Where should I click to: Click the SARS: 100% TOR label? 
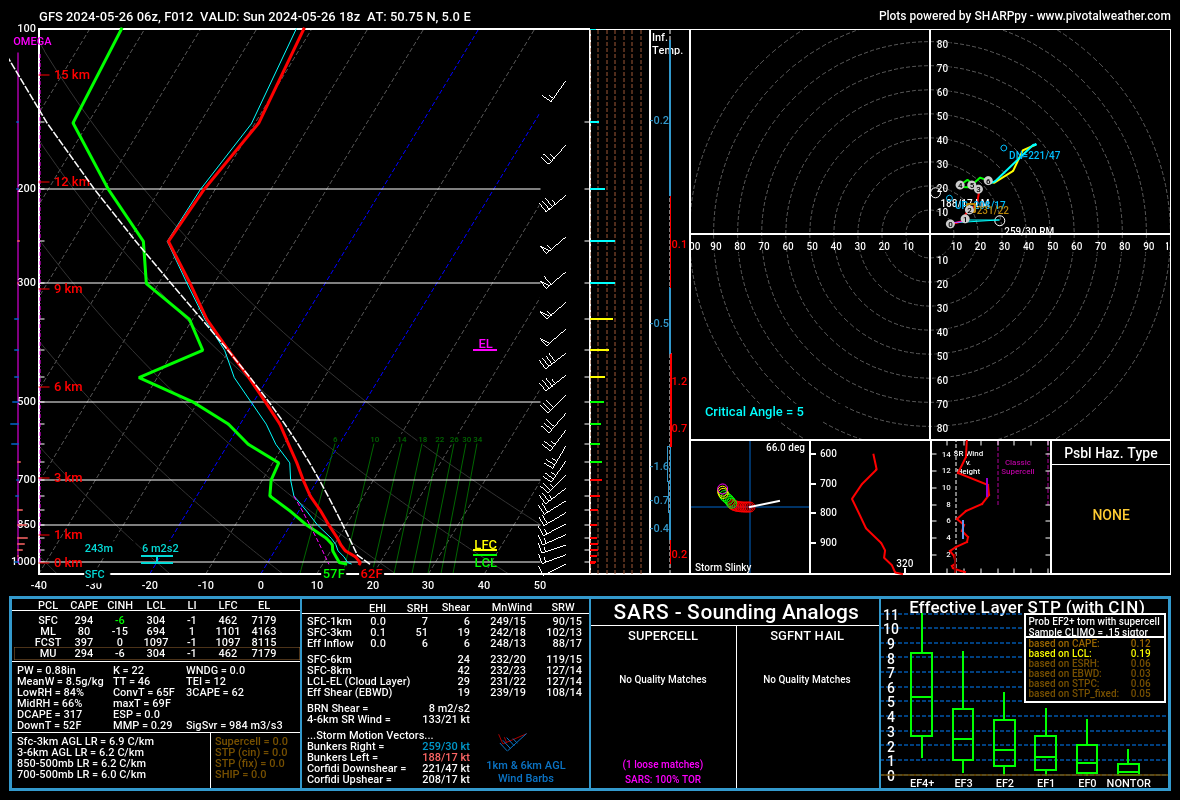[662, 779]
